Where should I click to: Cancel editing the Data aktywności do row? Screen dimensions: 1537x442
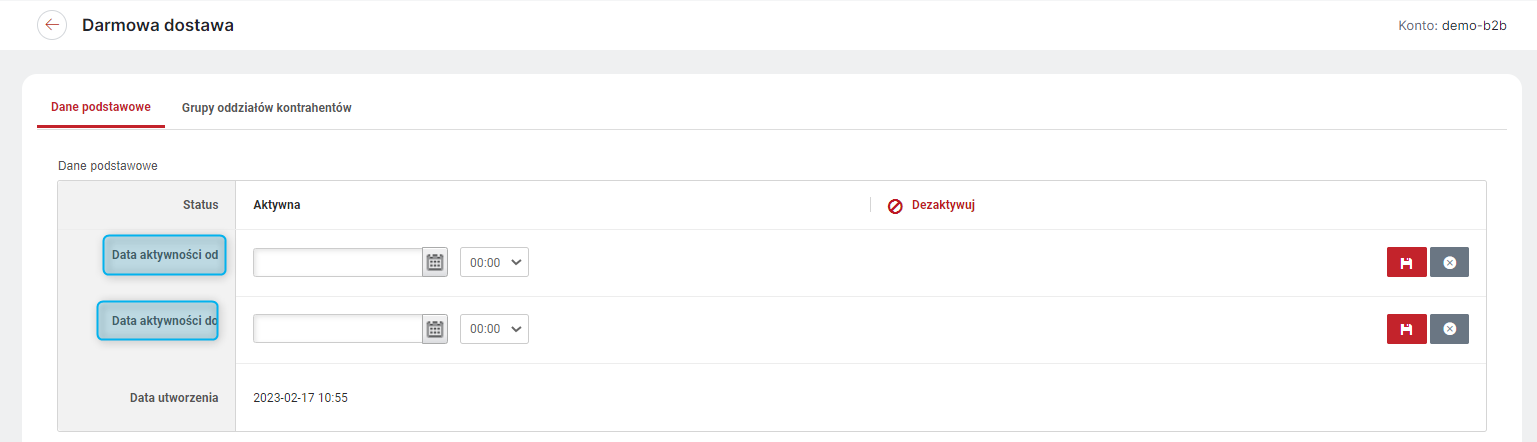tap(1449, 329)
